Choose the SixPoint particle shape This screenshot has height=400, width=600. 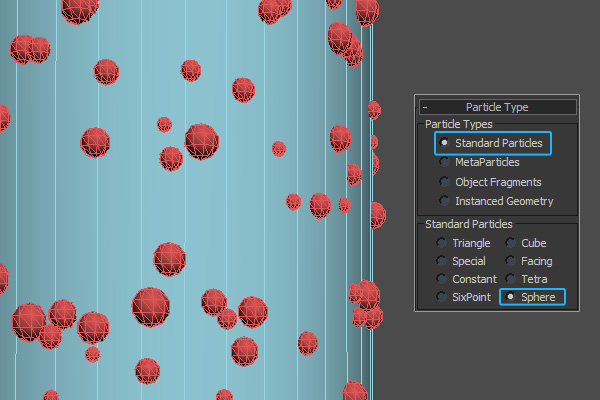[x=441, y=297]
